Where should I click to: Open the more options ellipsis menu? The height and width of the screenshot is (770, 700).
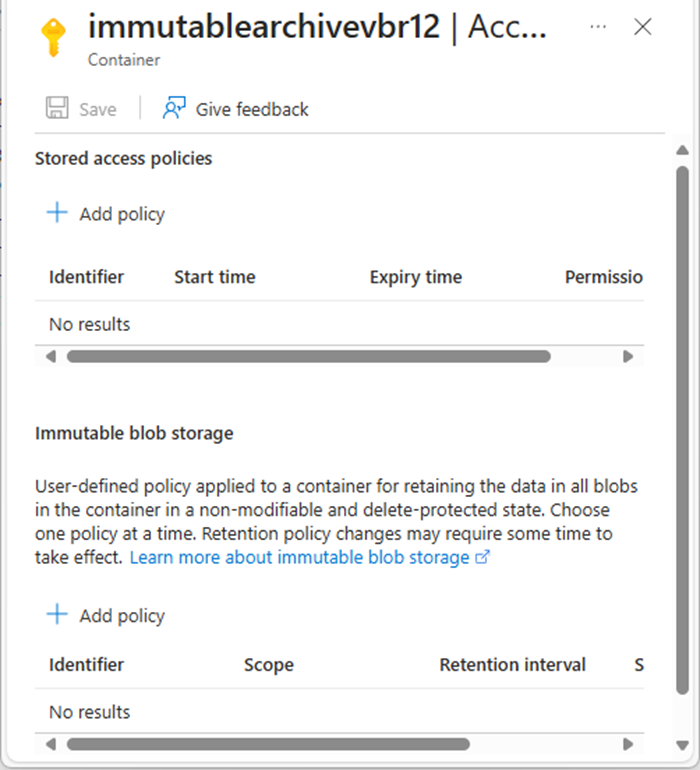point(598,27)
